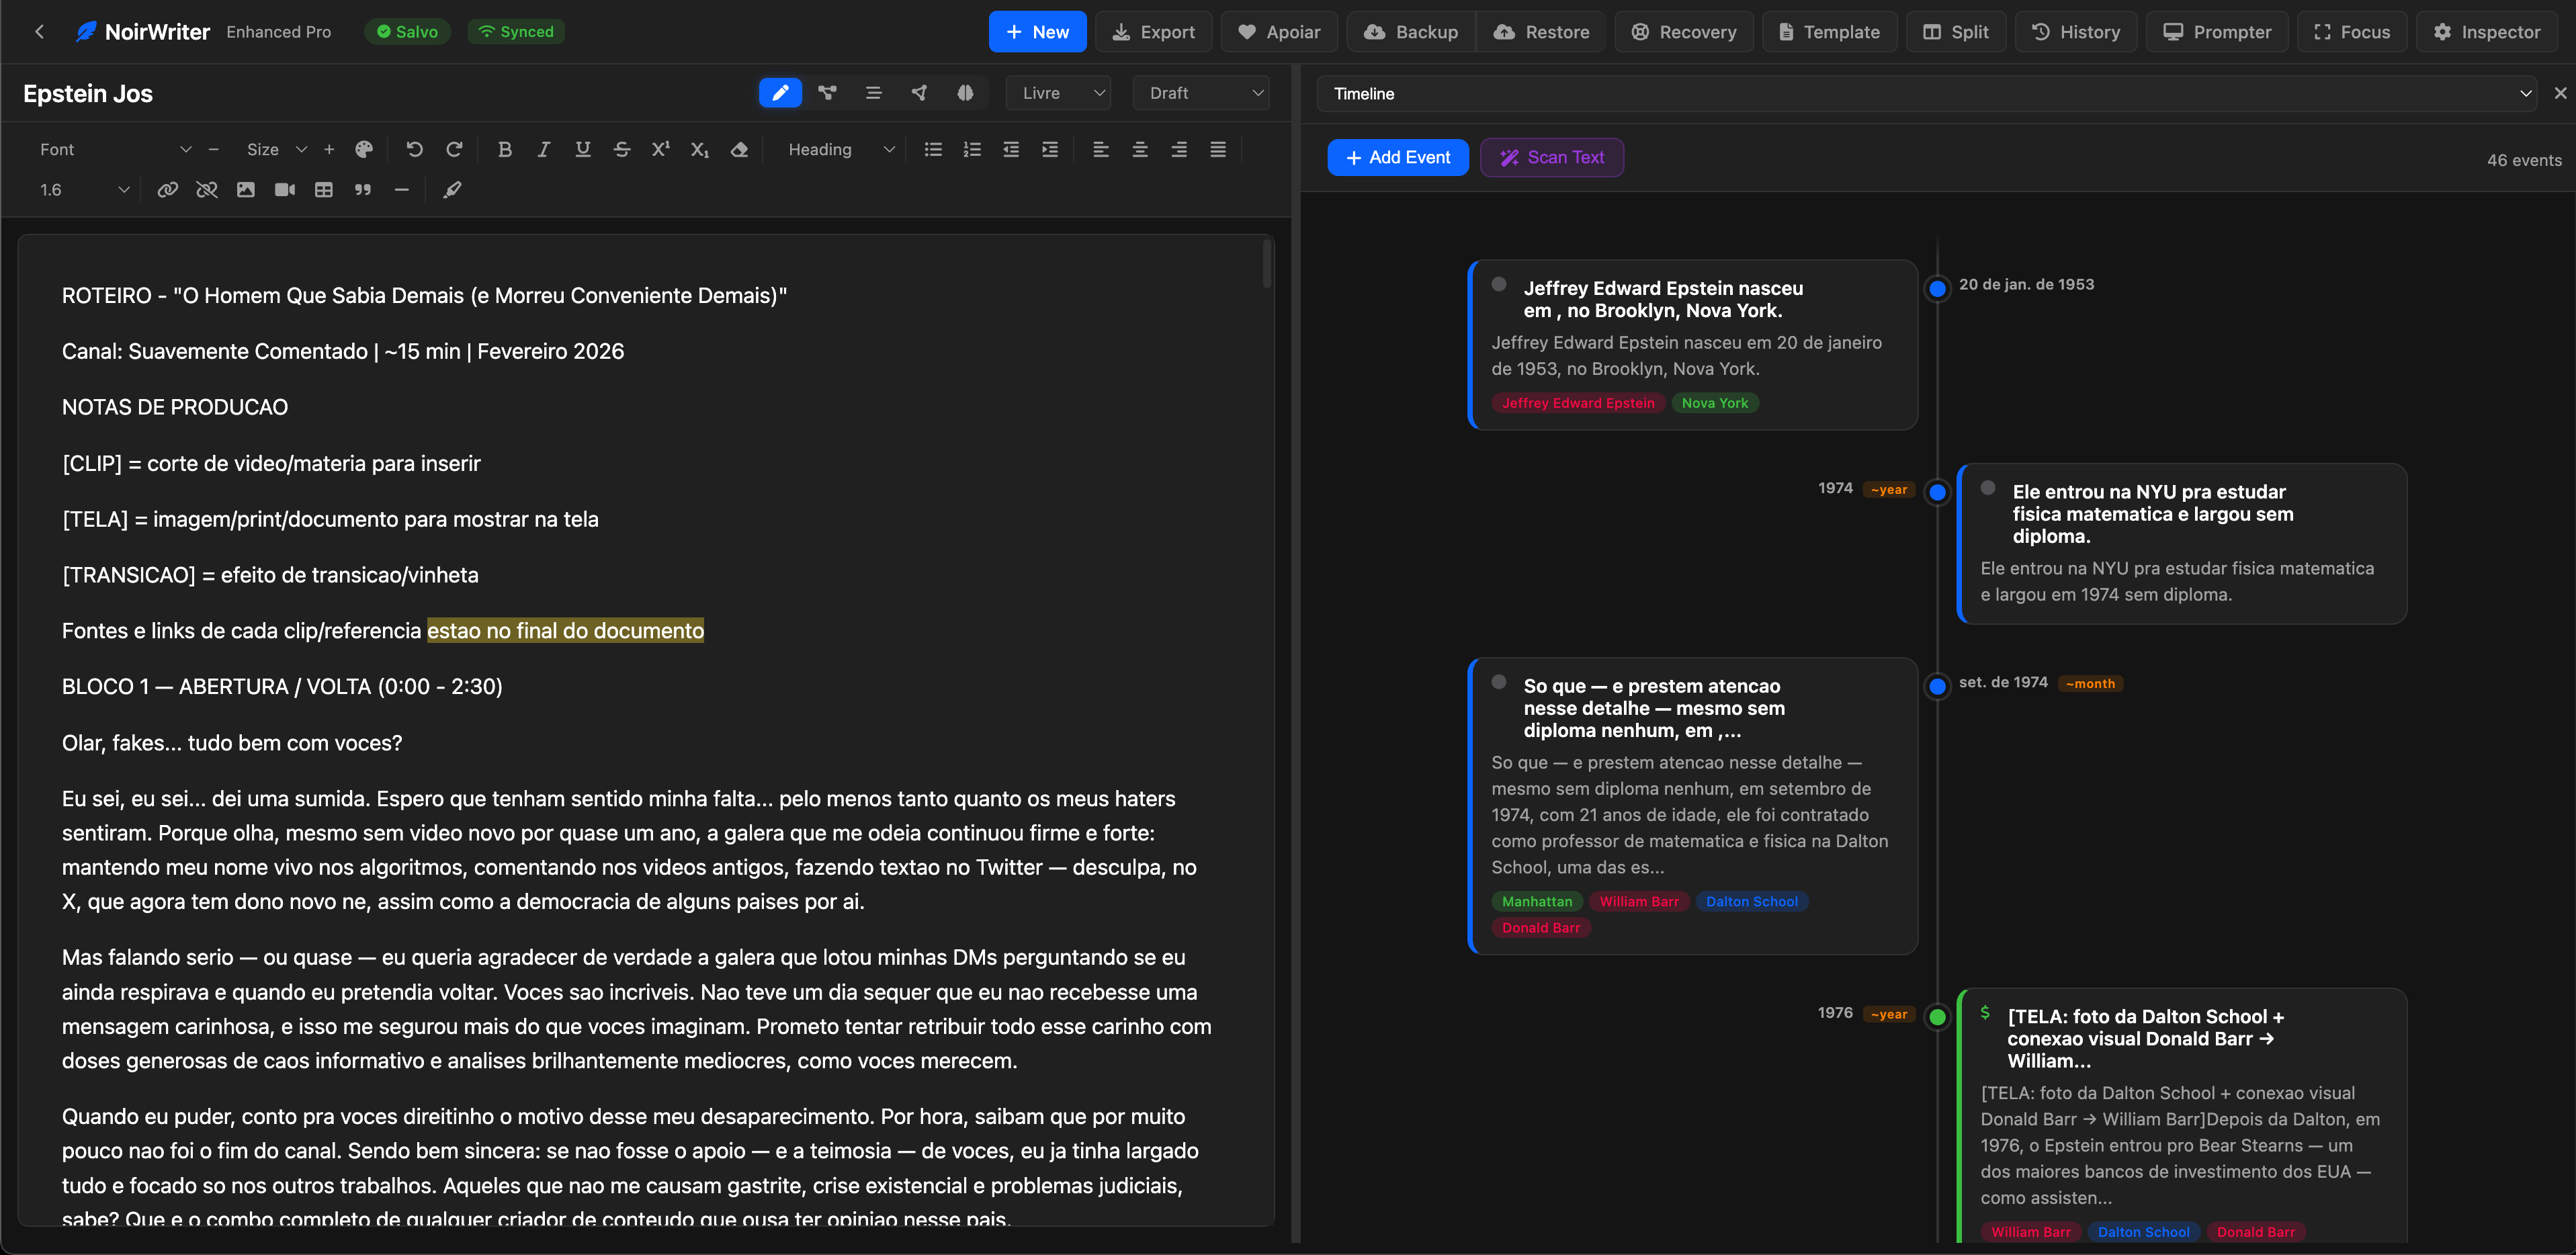Click the insert link icon

[x=168, y=190]
